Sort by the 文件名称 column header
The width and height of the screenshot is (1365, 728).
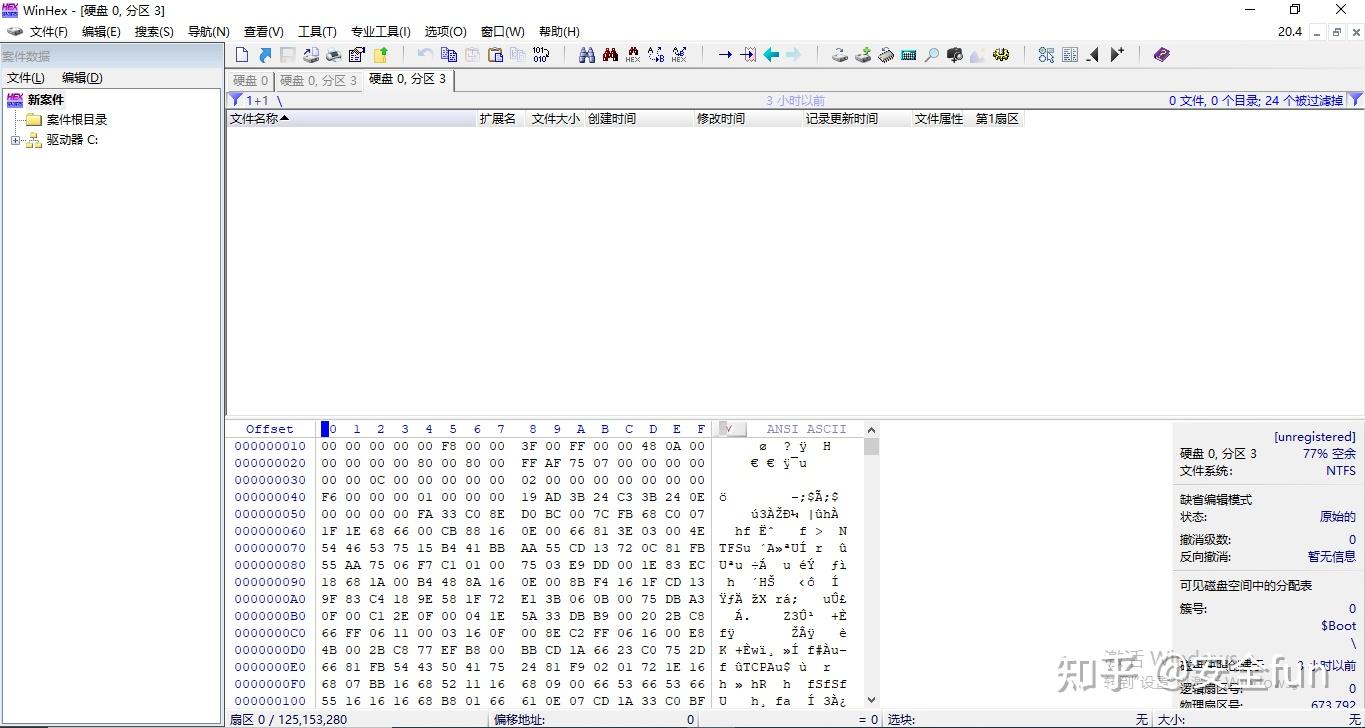coord(352,119)
